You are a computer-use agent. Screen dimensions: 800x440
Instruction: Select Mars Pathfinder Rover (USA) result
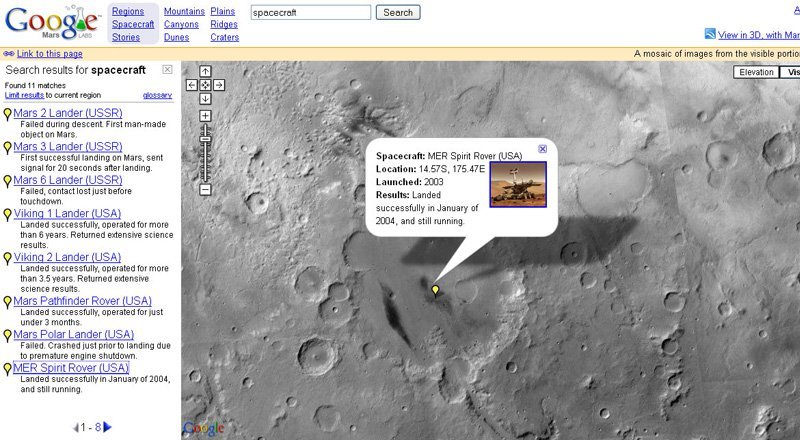point(83,301)
